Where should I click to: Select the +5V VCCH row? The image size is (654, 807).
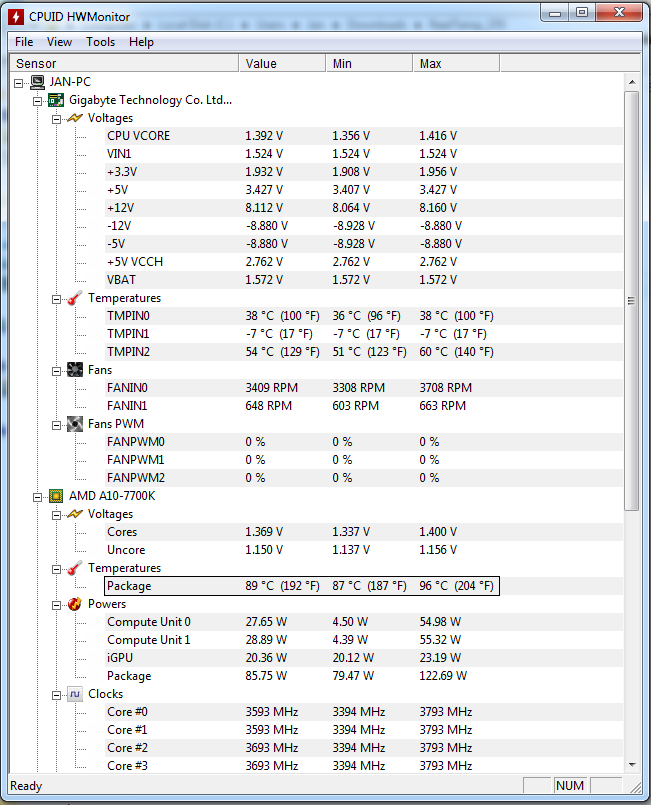pos(364,262)
